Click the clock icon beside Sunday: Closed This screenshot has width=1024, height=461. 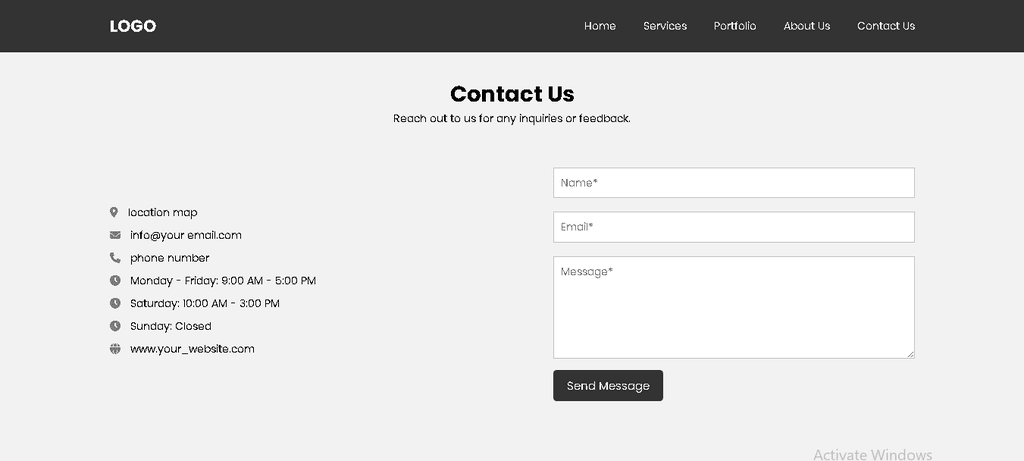click(115, 326)
